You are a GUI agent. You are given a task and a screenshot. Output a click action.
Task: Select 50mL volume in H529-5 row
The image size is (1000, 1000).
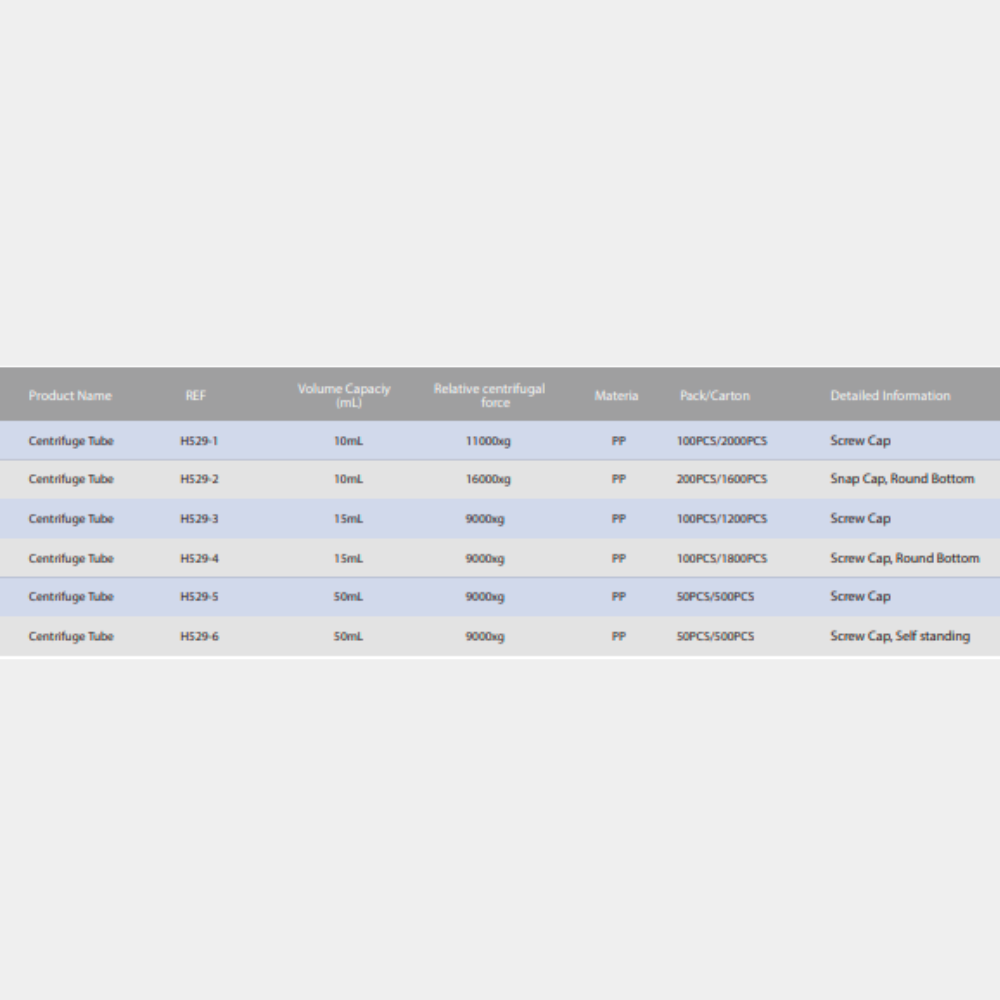(x=348, y=596)
